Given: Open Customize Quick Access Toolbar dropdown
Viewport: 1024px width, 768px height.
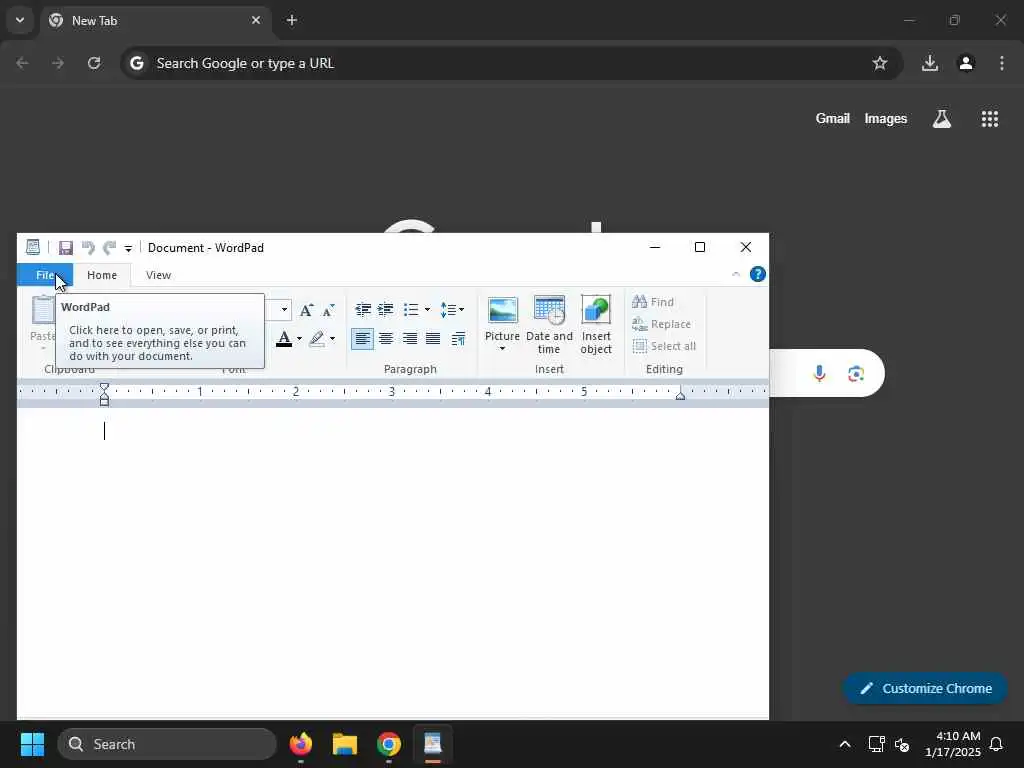Looking at the screenshot, I should coord(128,248).
